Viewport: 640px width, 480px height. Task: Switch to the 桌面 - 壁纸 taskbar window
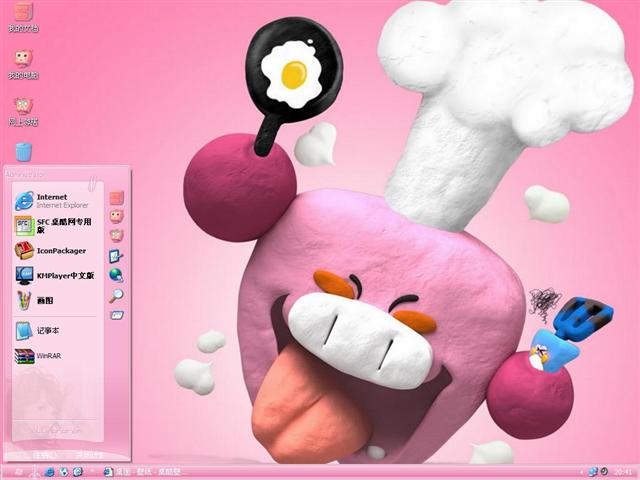(x=145, y=471)
